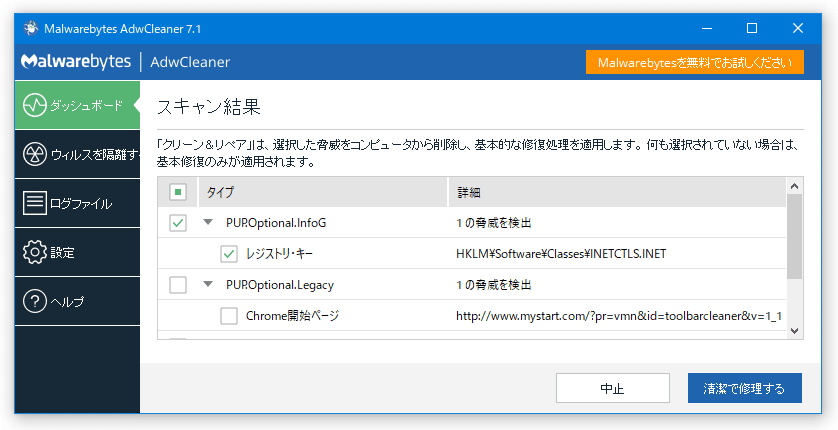
Task: Click the results list scrollbar thumb
Action: tap(794, 236)
